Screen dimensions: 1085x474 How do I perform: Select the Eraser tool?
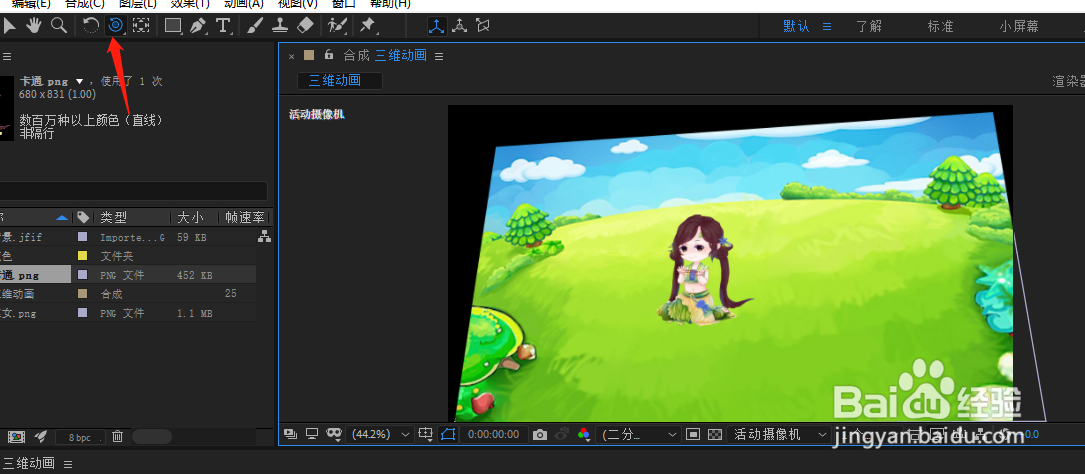(x=305, y=26)
